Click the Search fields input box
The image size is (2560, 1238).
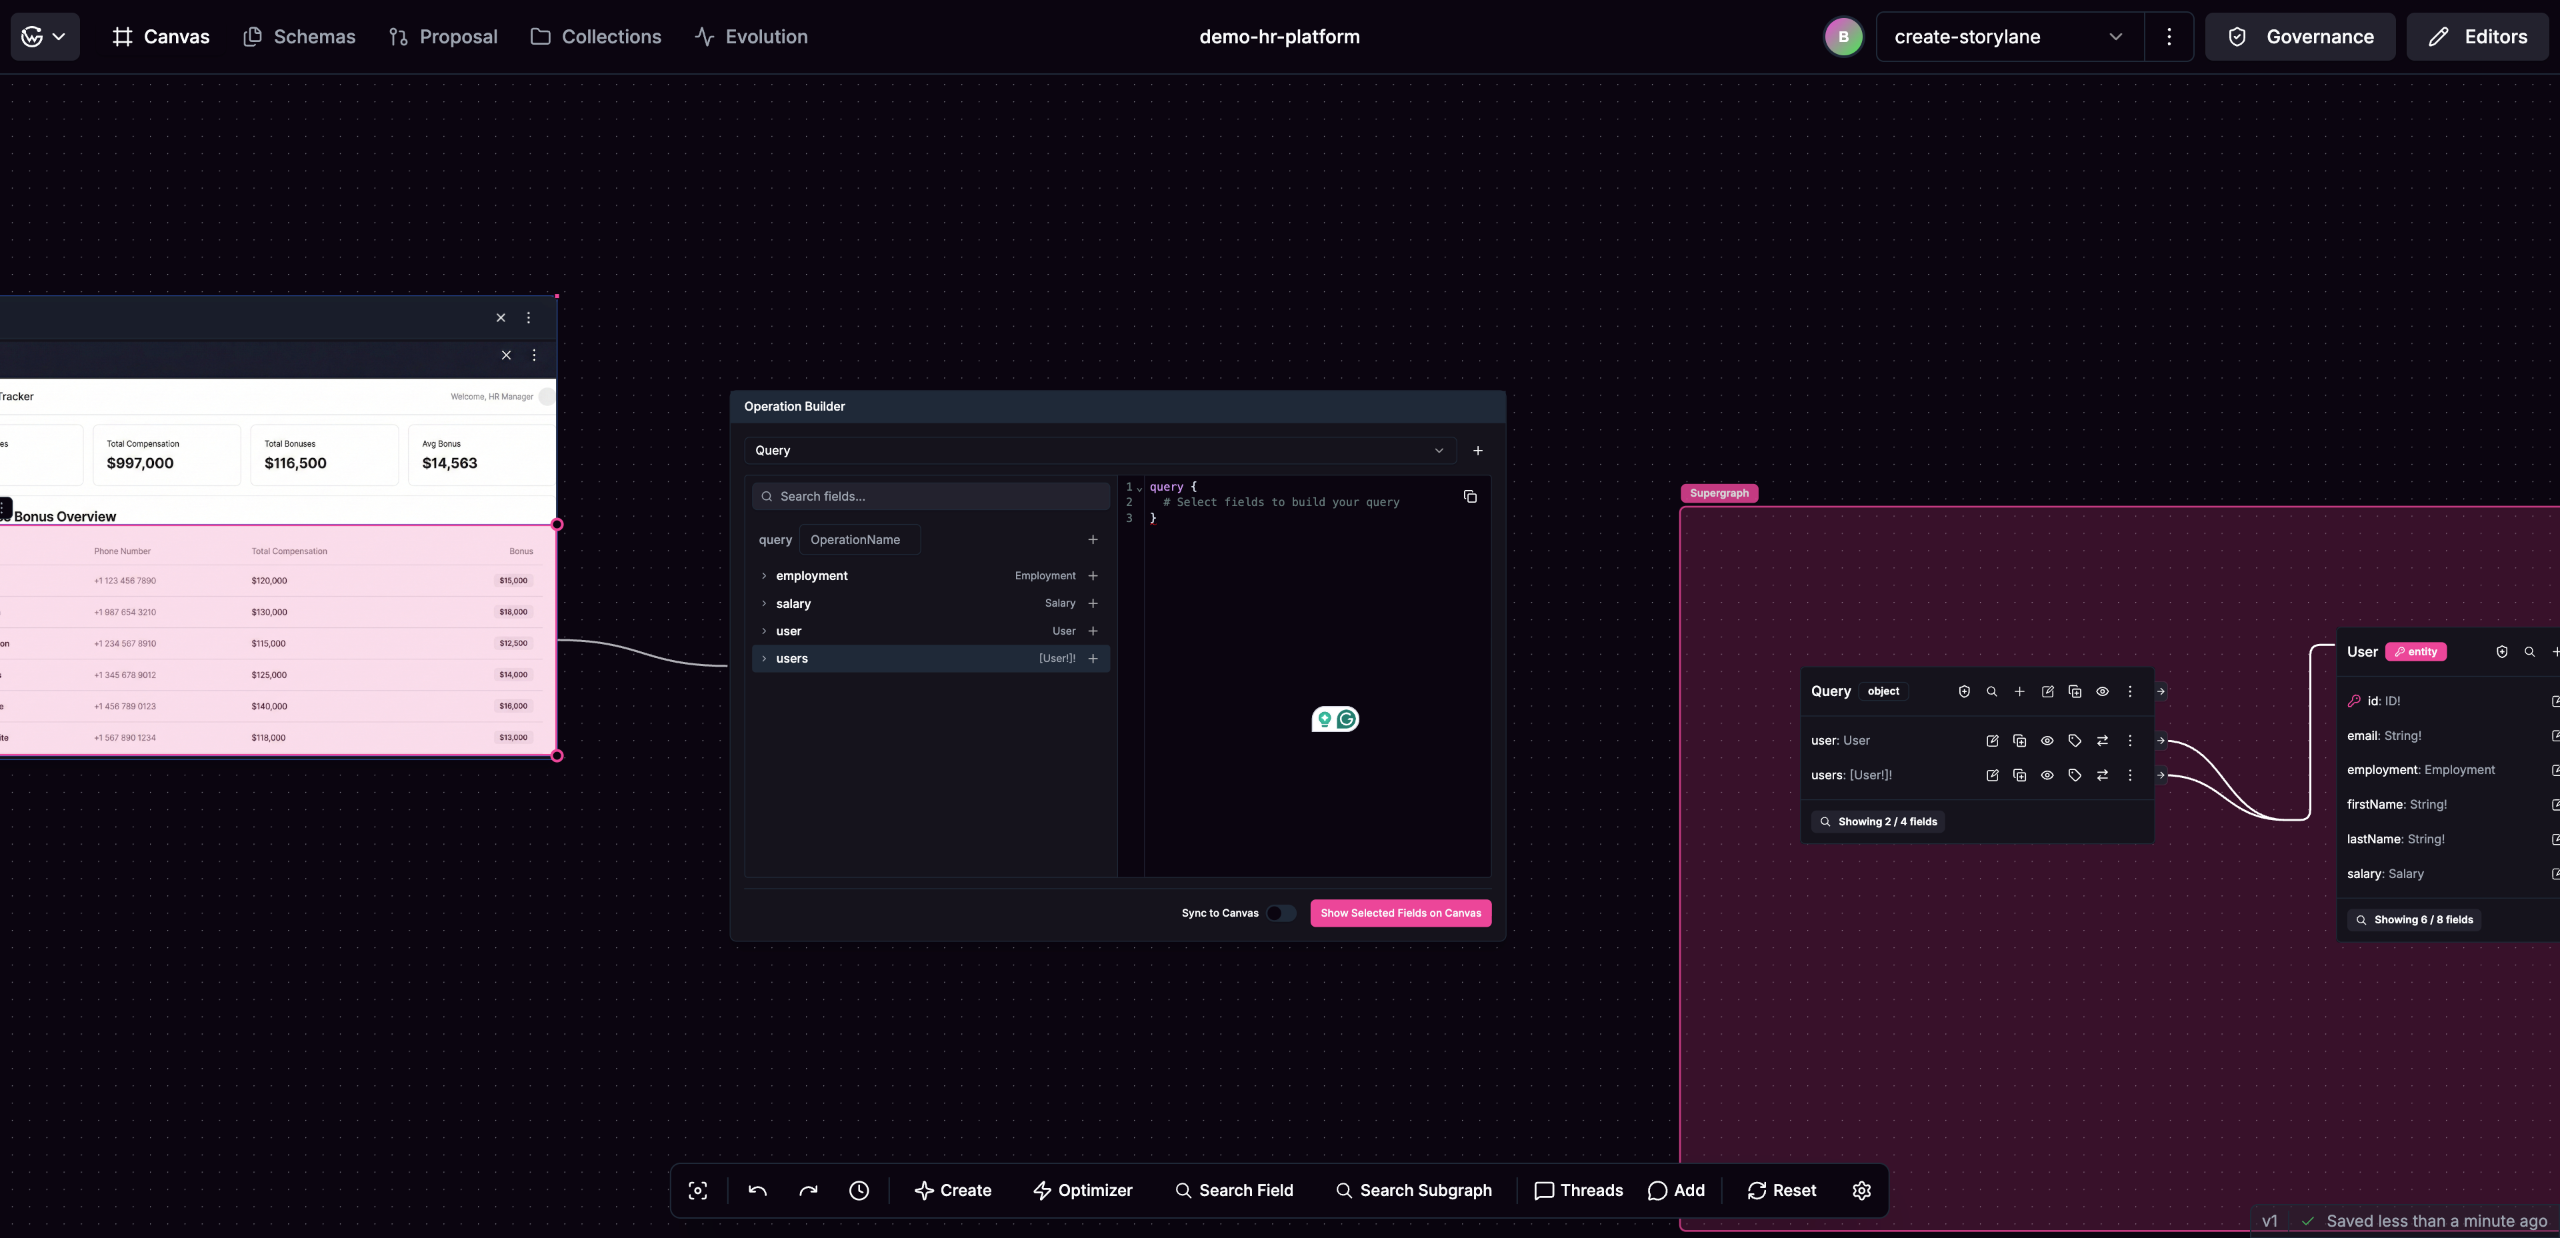tap(930, 497)
